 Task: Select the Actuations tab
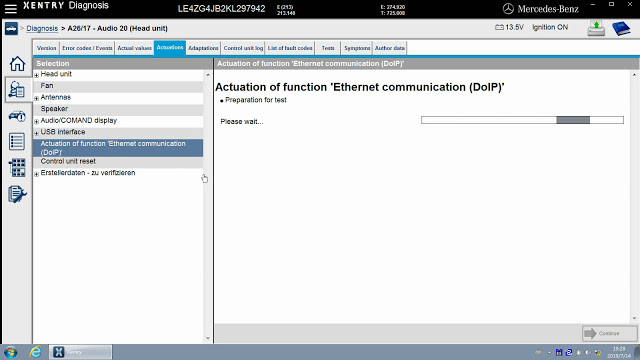tap(170, 48)
